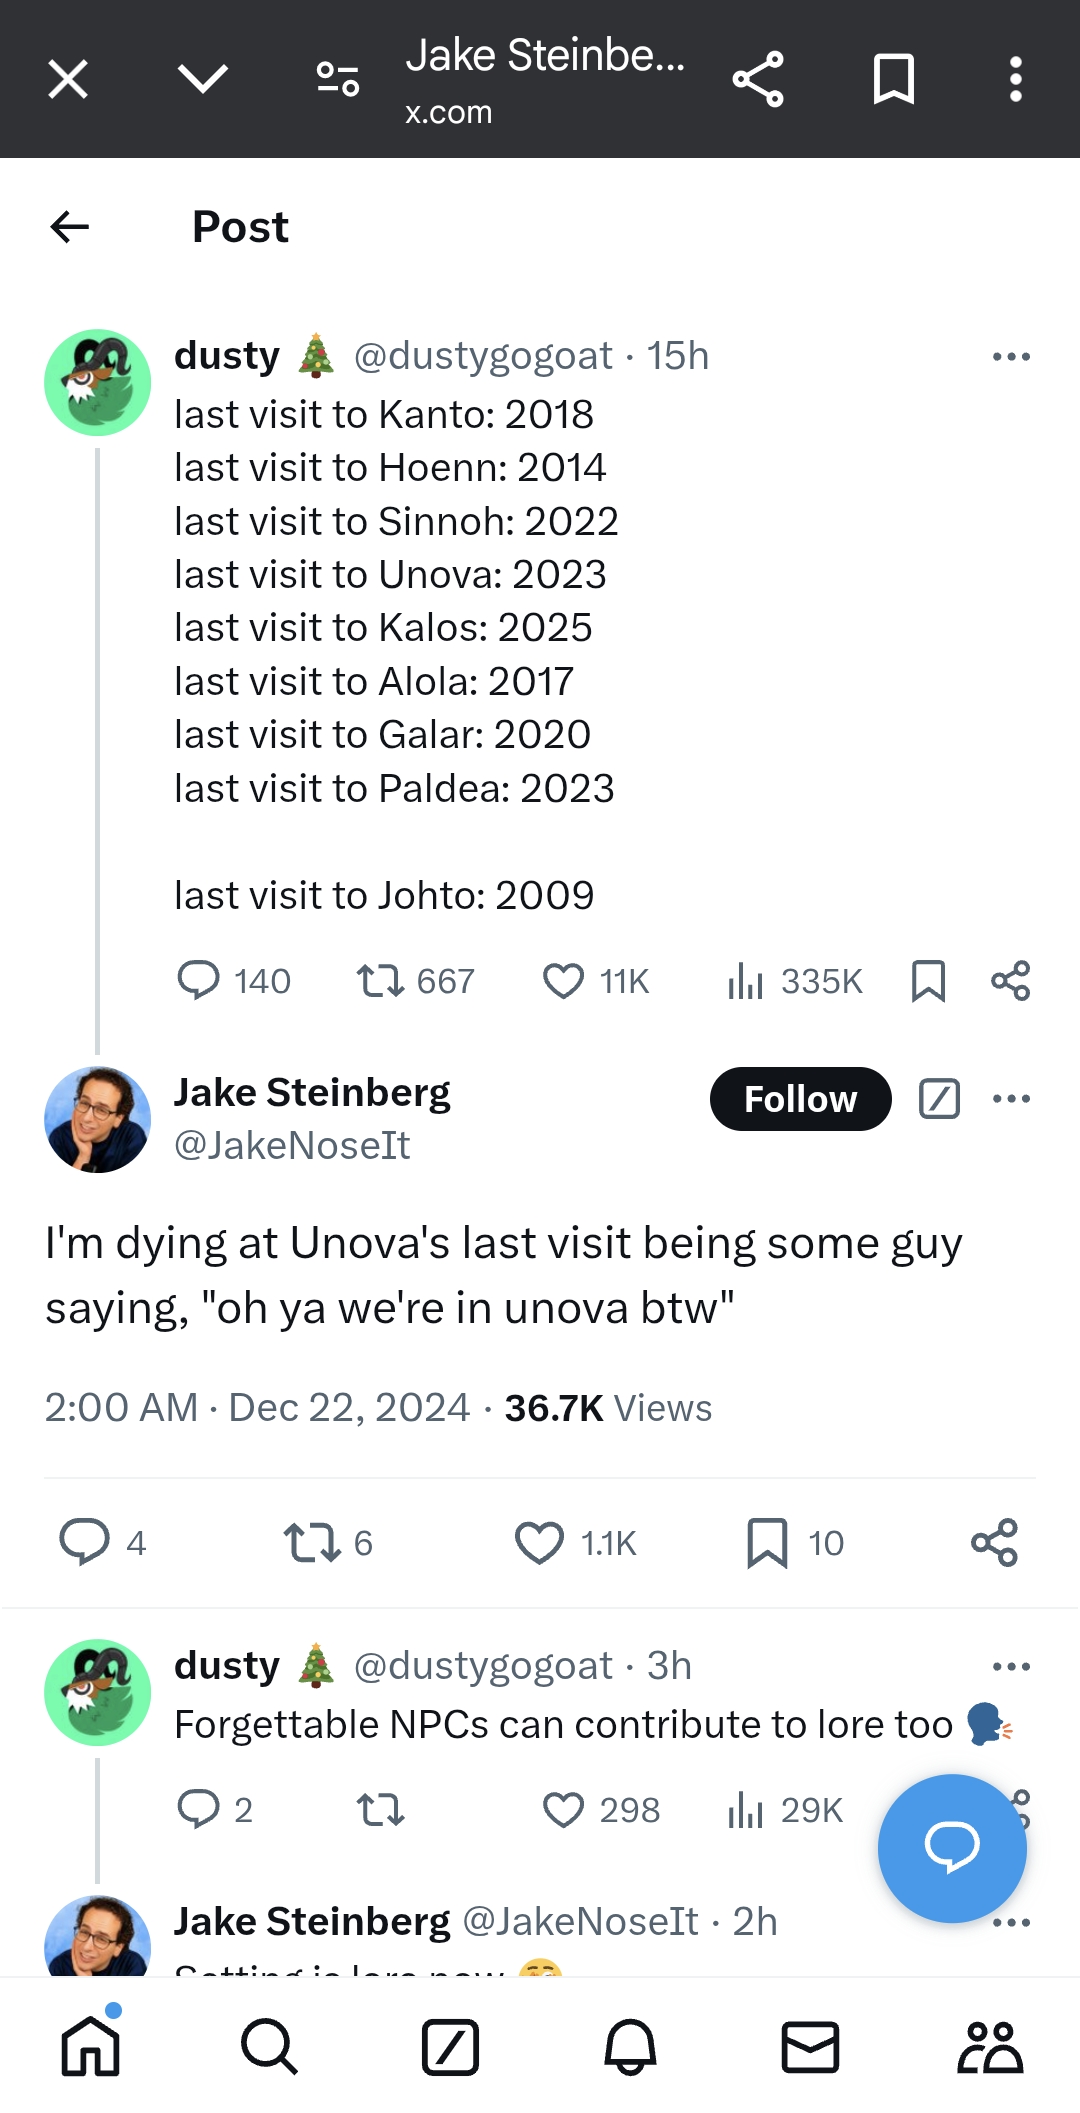Go to Home in bottom navigation

click(x=90, y=2047)
